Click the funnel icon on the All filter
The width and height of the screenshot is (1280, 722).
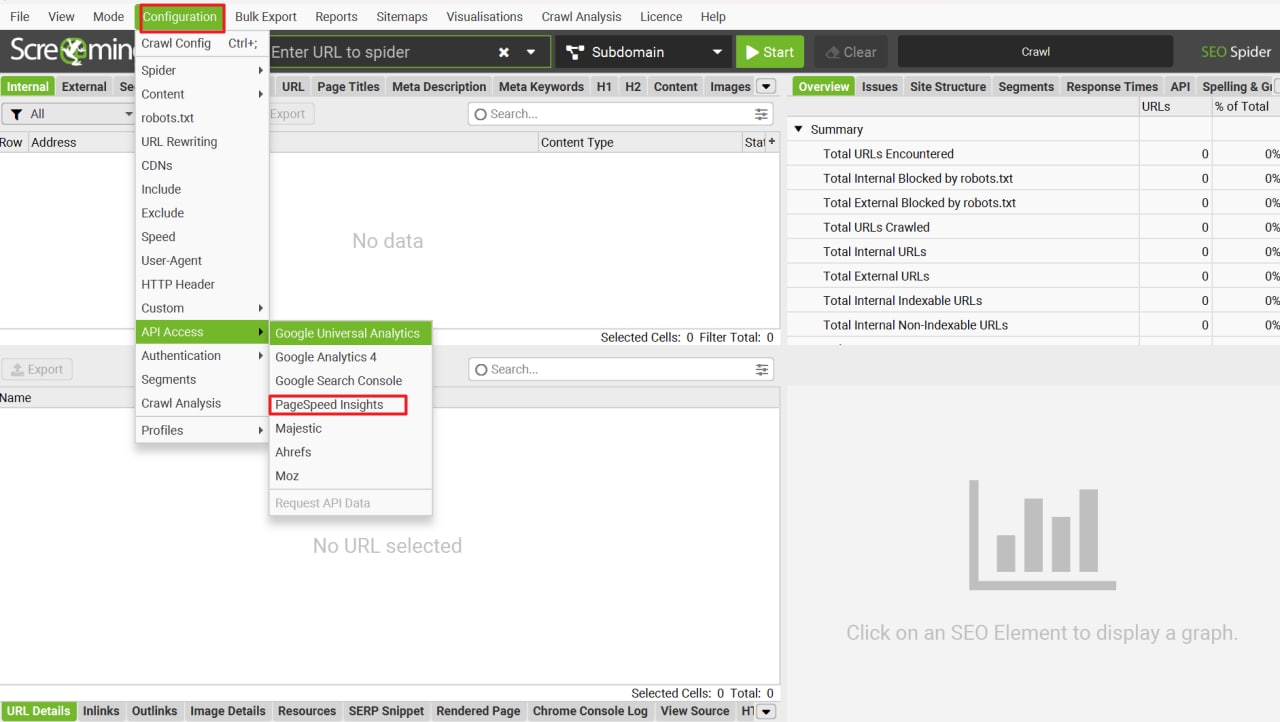pyautogui.click(x=17, y=114)
